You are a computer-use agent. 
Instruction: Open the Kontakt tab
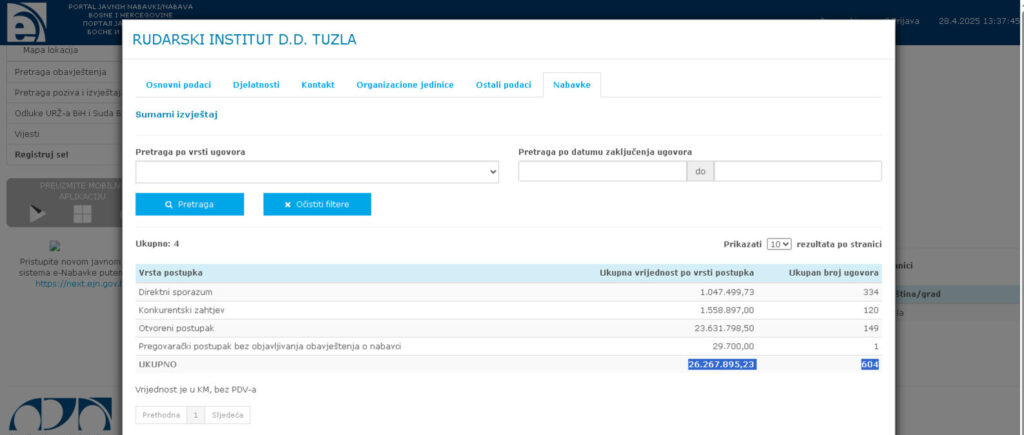[x=318, y=85]
